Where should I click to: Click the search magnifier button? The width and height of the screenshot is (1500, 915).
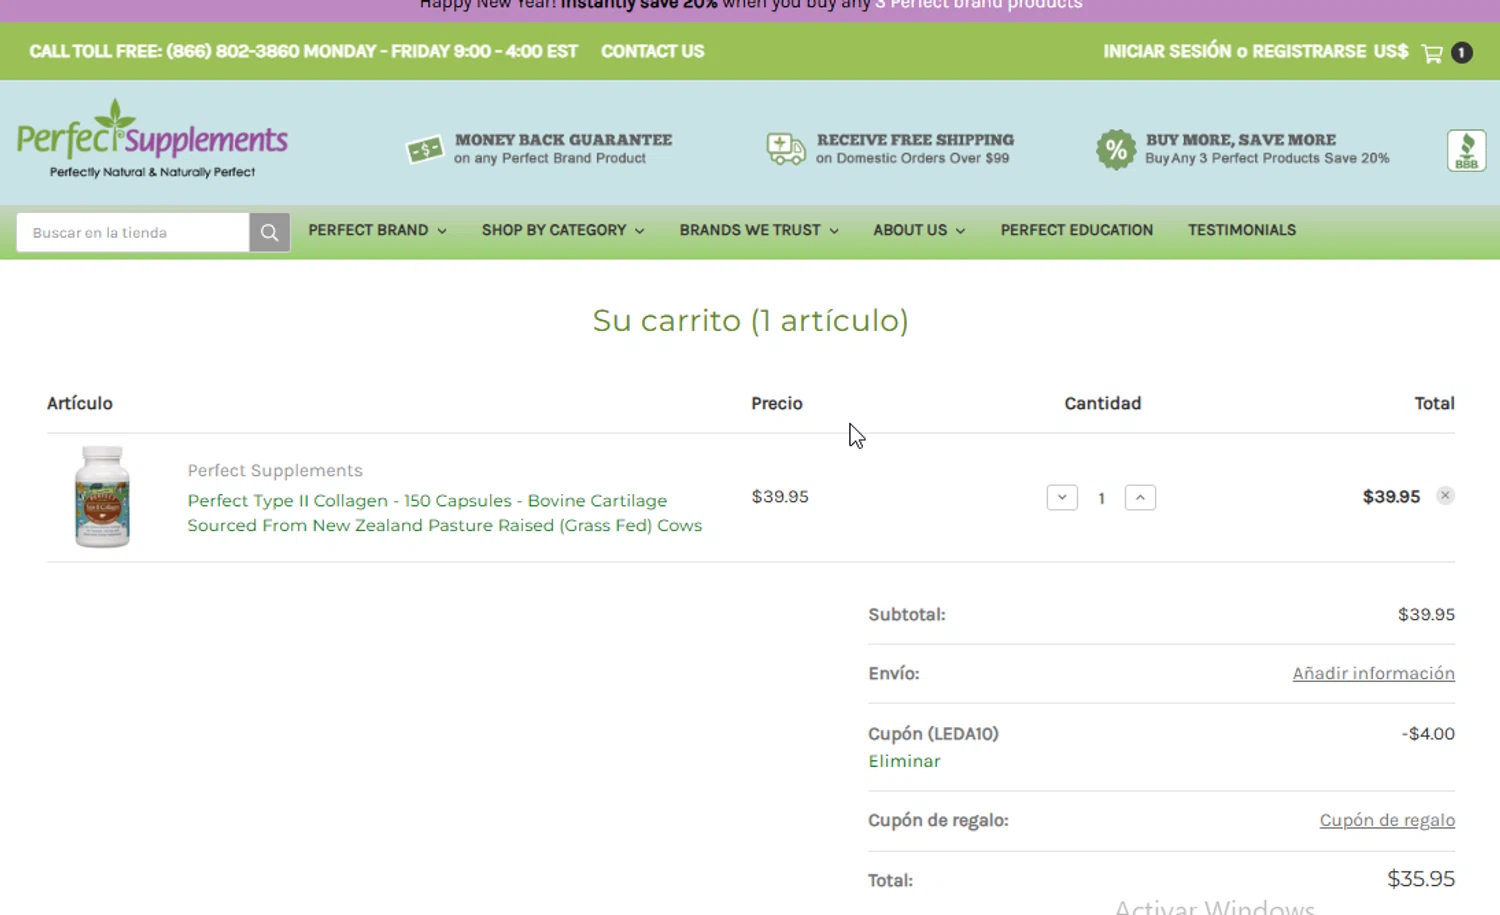[x=269, y=233]
